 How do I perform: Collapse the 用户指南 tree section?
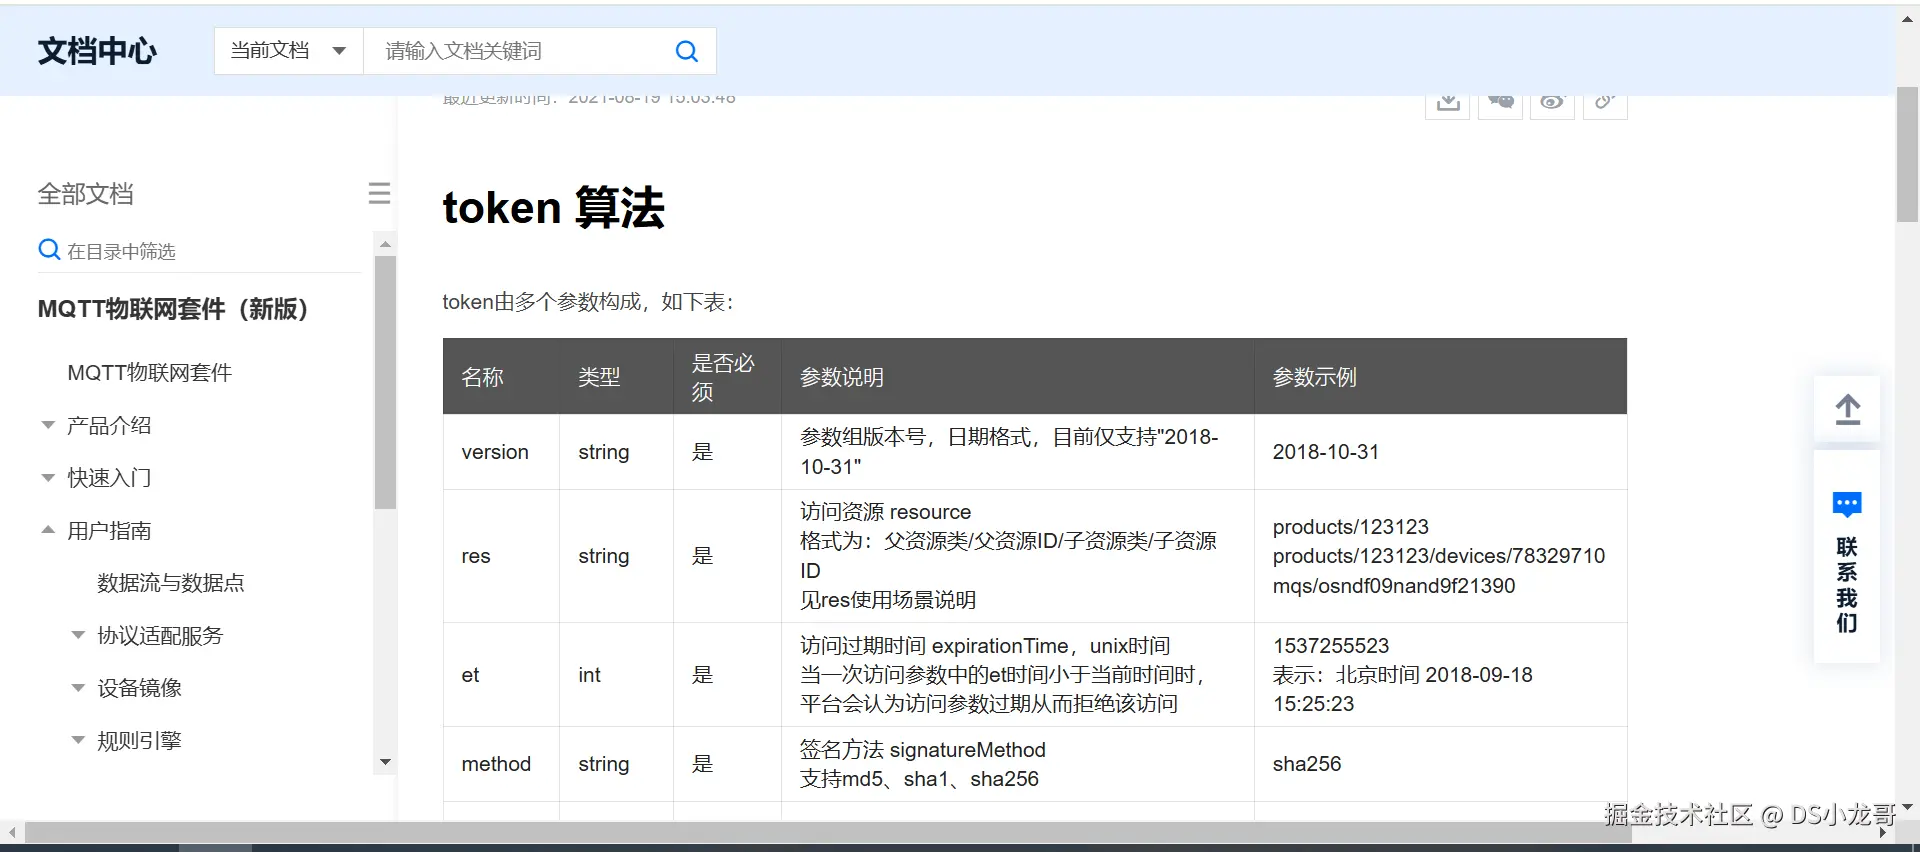tap(48, 530)
